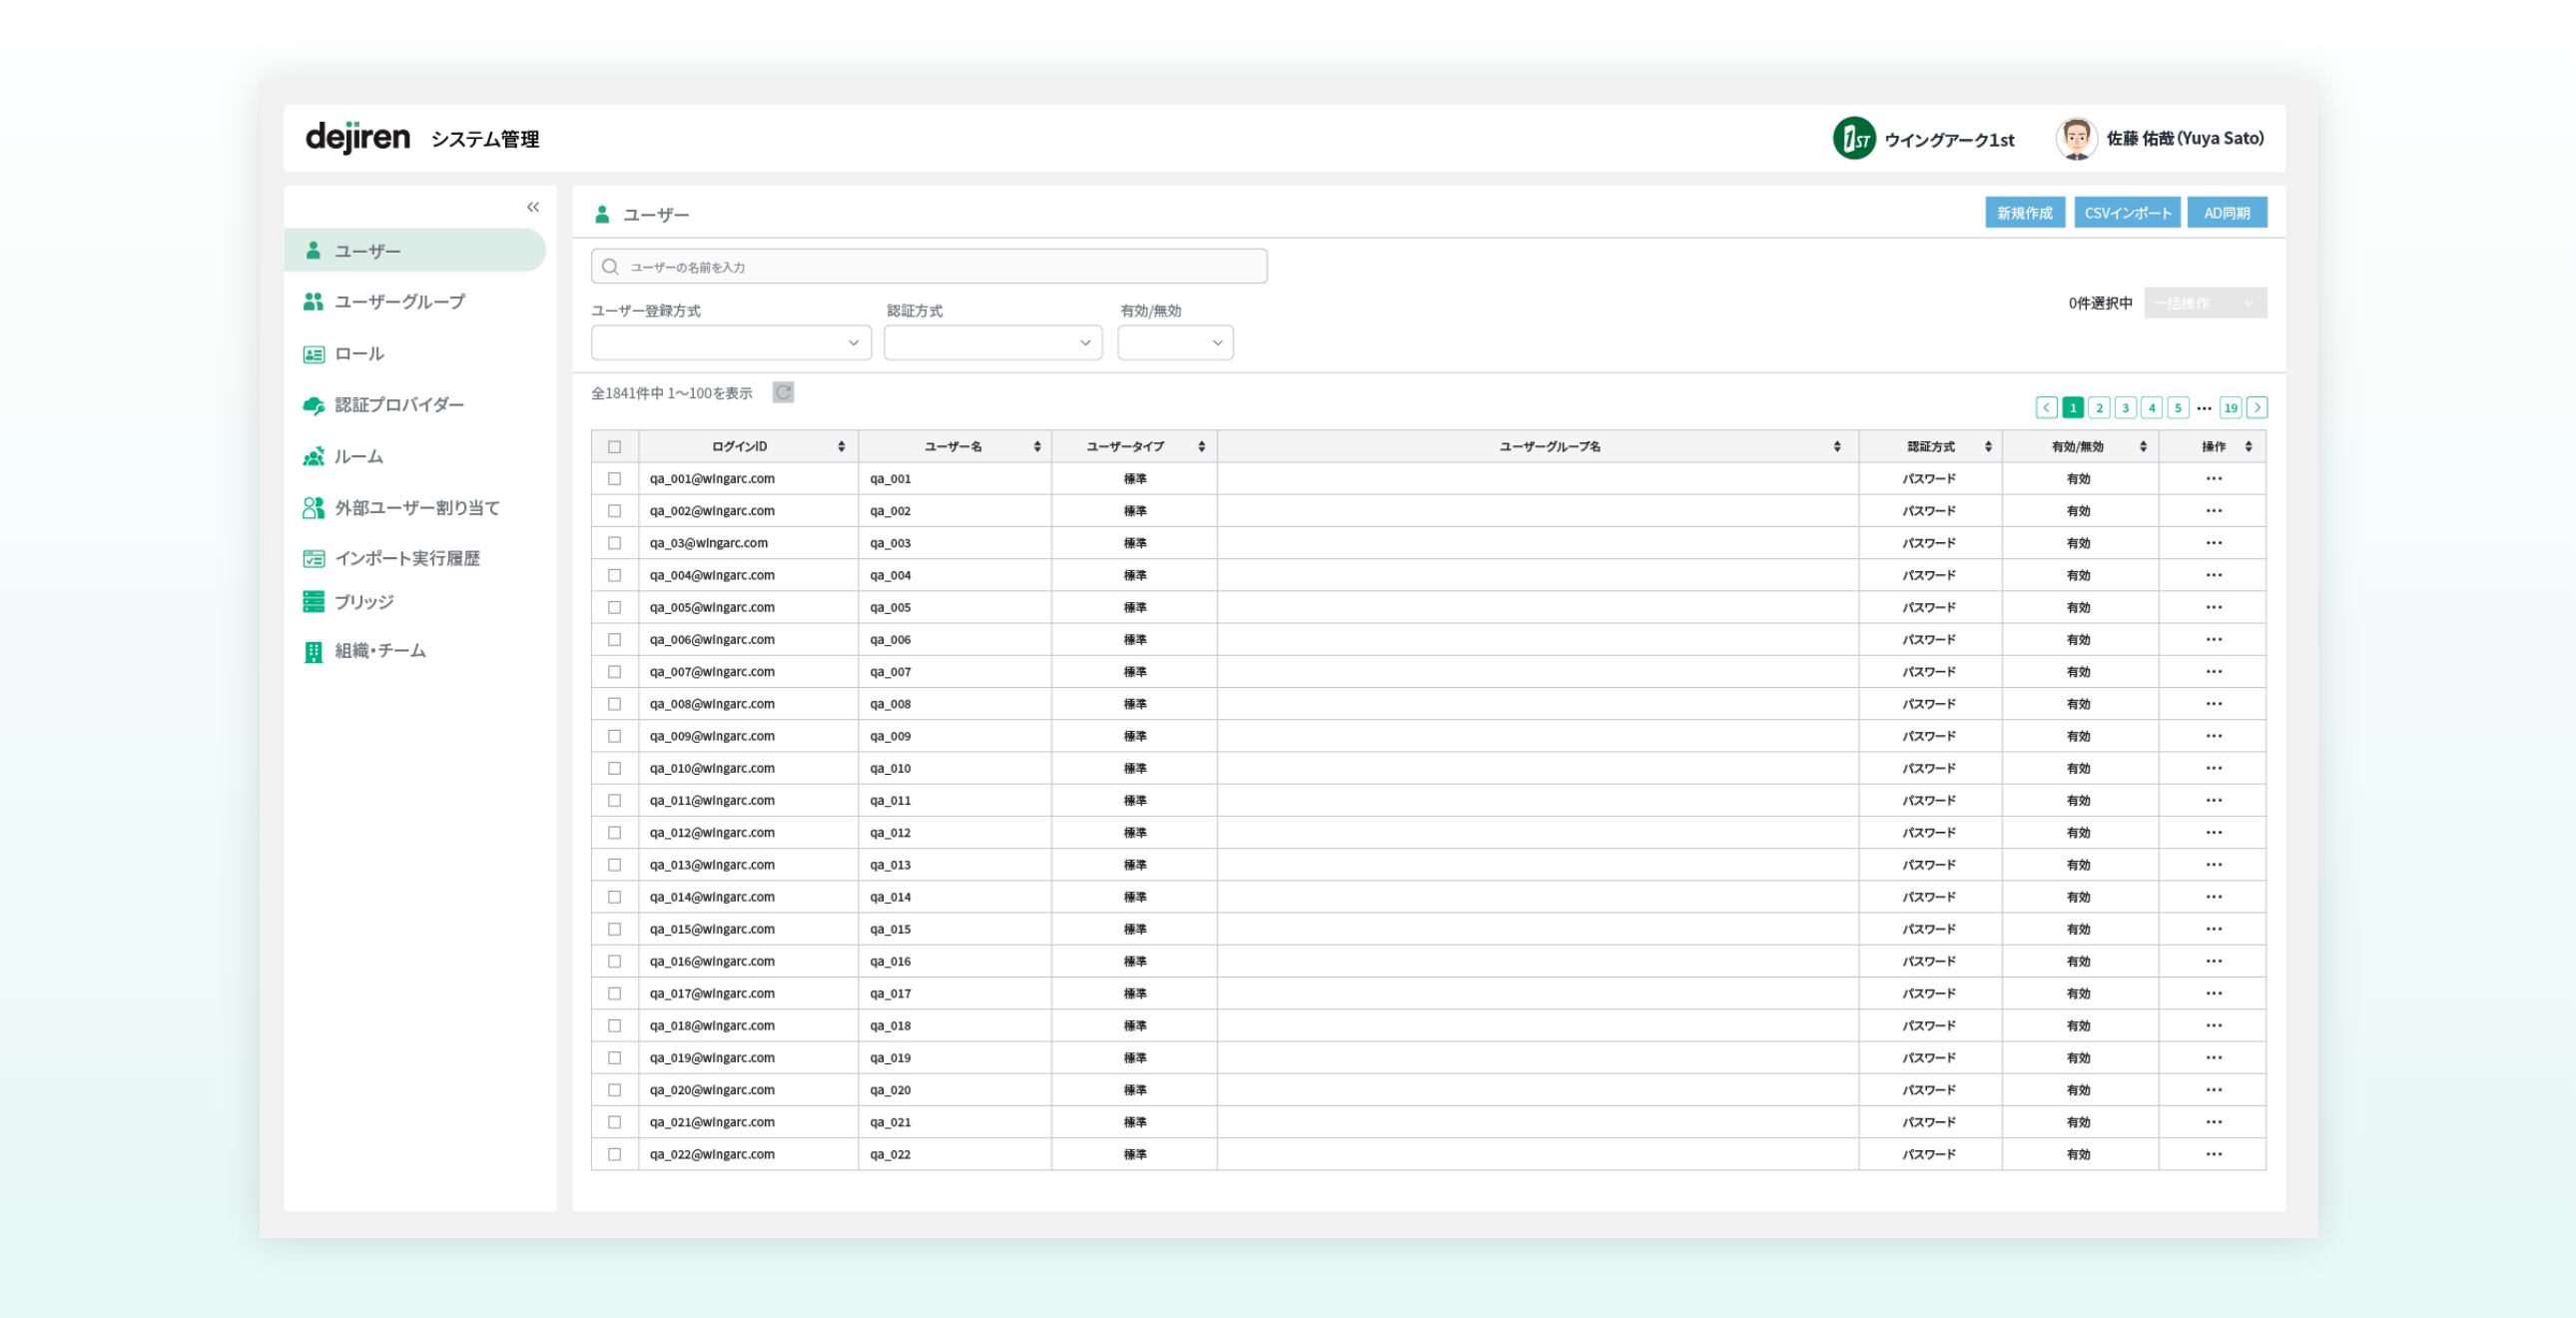Image resolution: width=2576 pixels, height=1318 pixels.
Task: Open the 認証方式 filter dropdown
Action: (x=992, y=343)
